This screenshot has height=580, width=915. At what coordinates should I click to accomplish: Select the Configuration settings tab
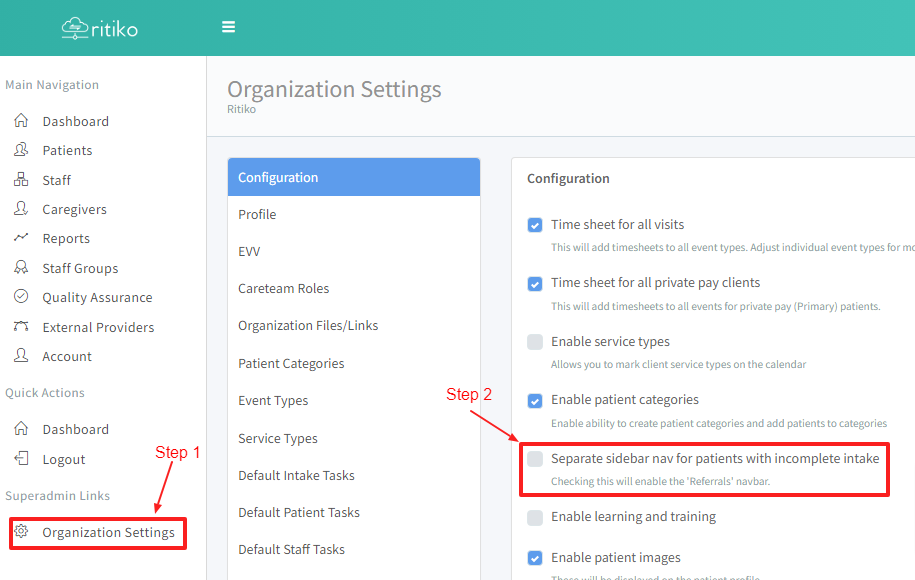[353, 177]
